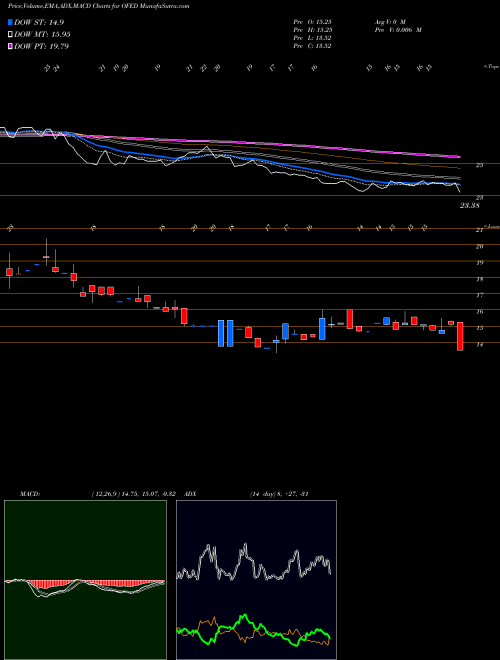Screen dimensions: 500x660
Task: Click the last large red candlestick
Action: coord(460,336)
